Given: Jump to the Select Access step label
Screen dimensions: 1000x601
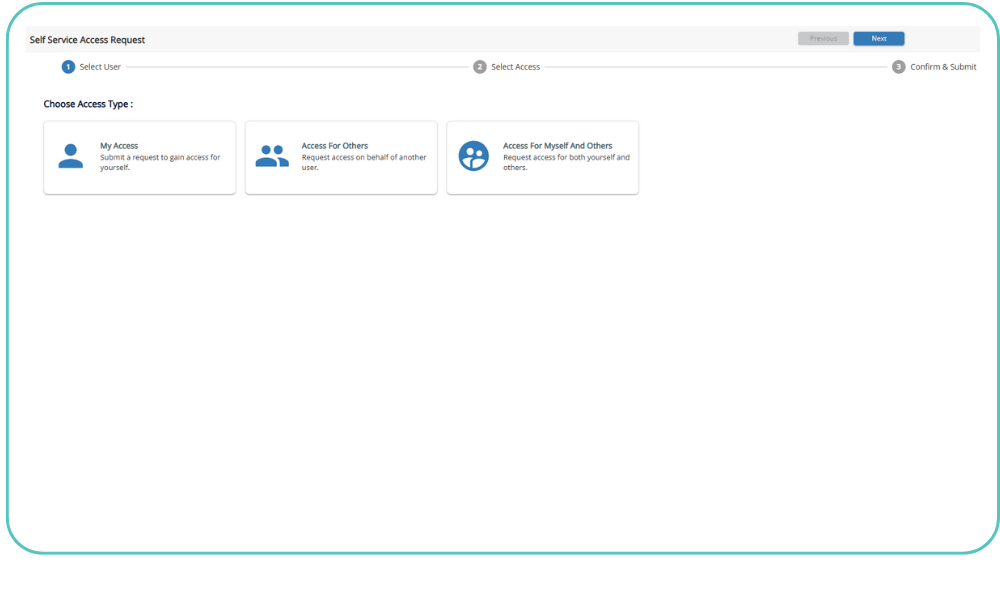Looking at the screenshot, I should point(515,67).
